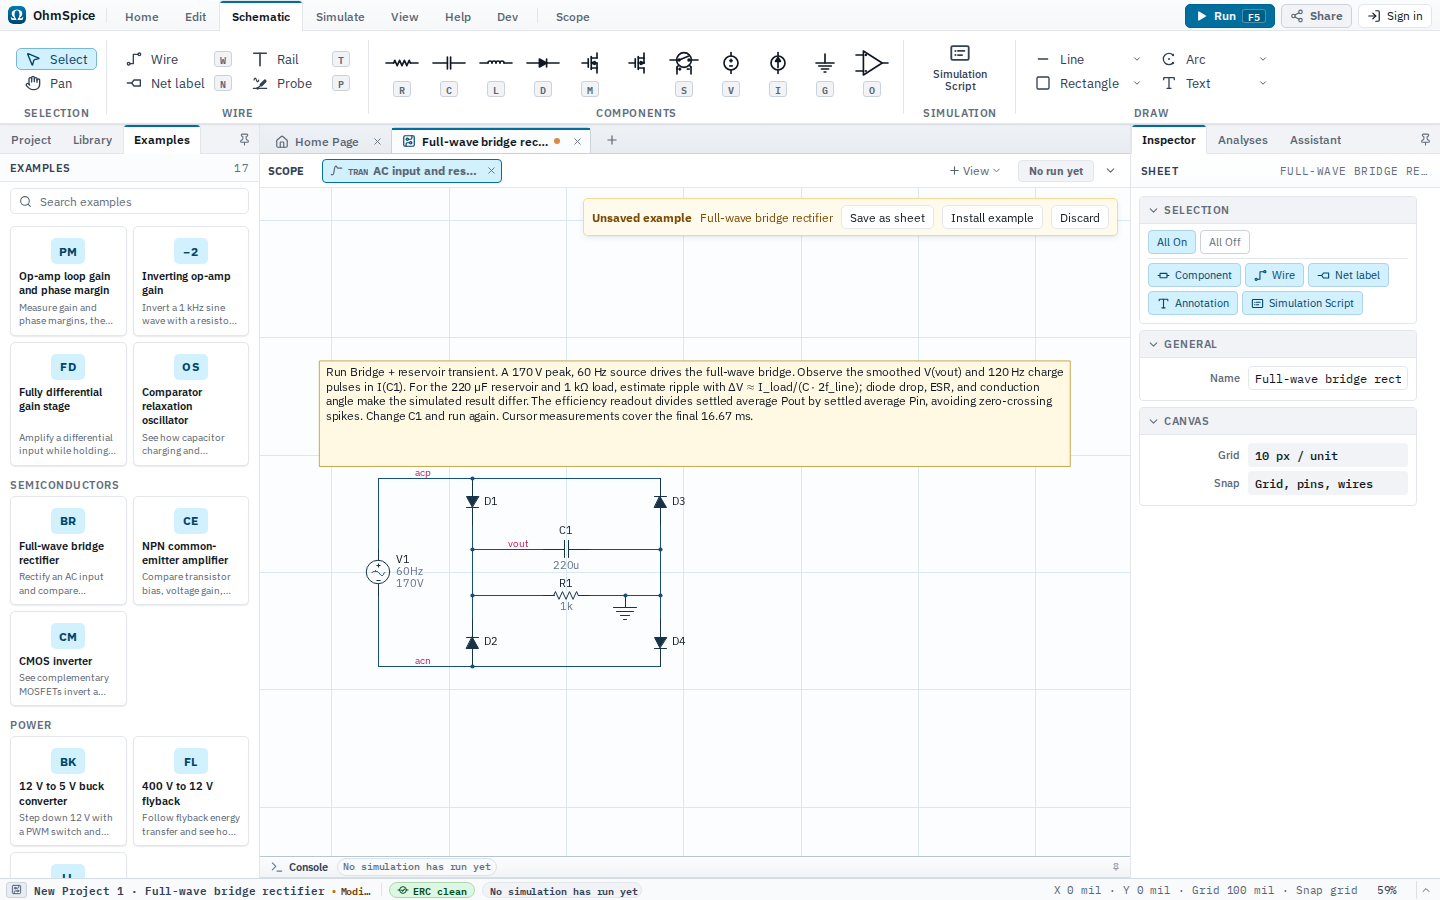This screenshot has height=900, width=1440.
Task: Activate the Pan tool
Action: (57, 84)
